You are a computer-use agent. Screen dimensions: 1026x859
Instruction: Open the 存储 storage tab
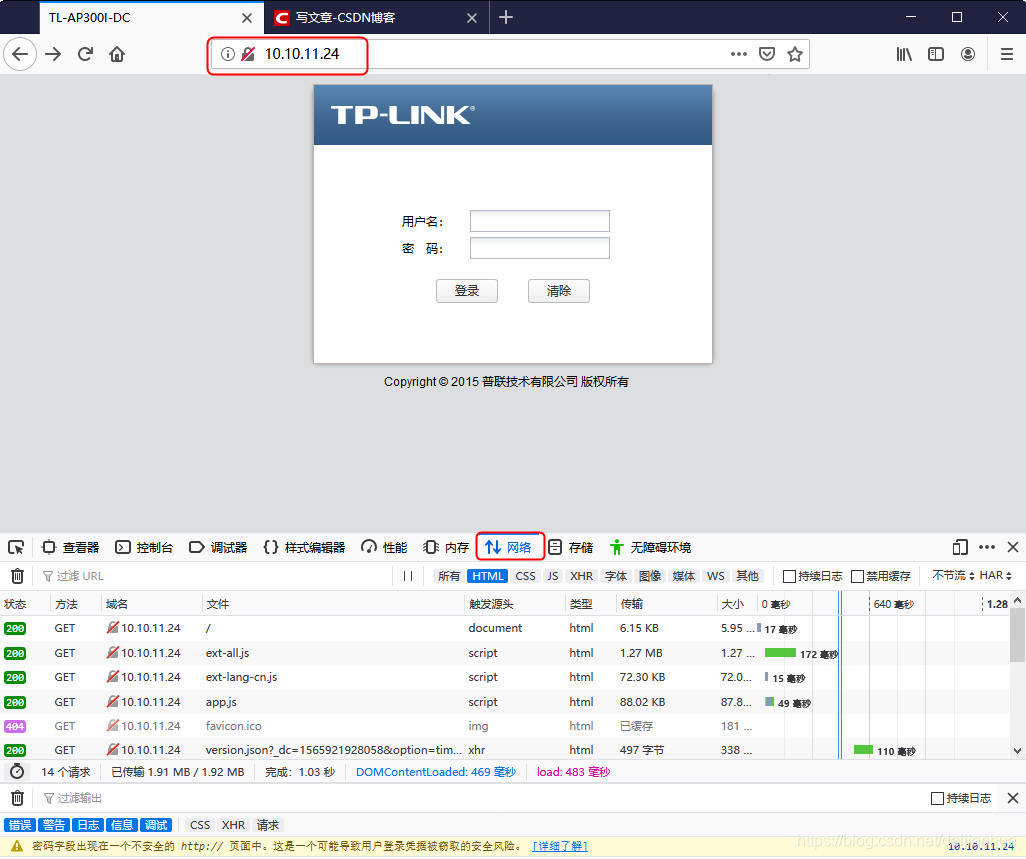571,547
